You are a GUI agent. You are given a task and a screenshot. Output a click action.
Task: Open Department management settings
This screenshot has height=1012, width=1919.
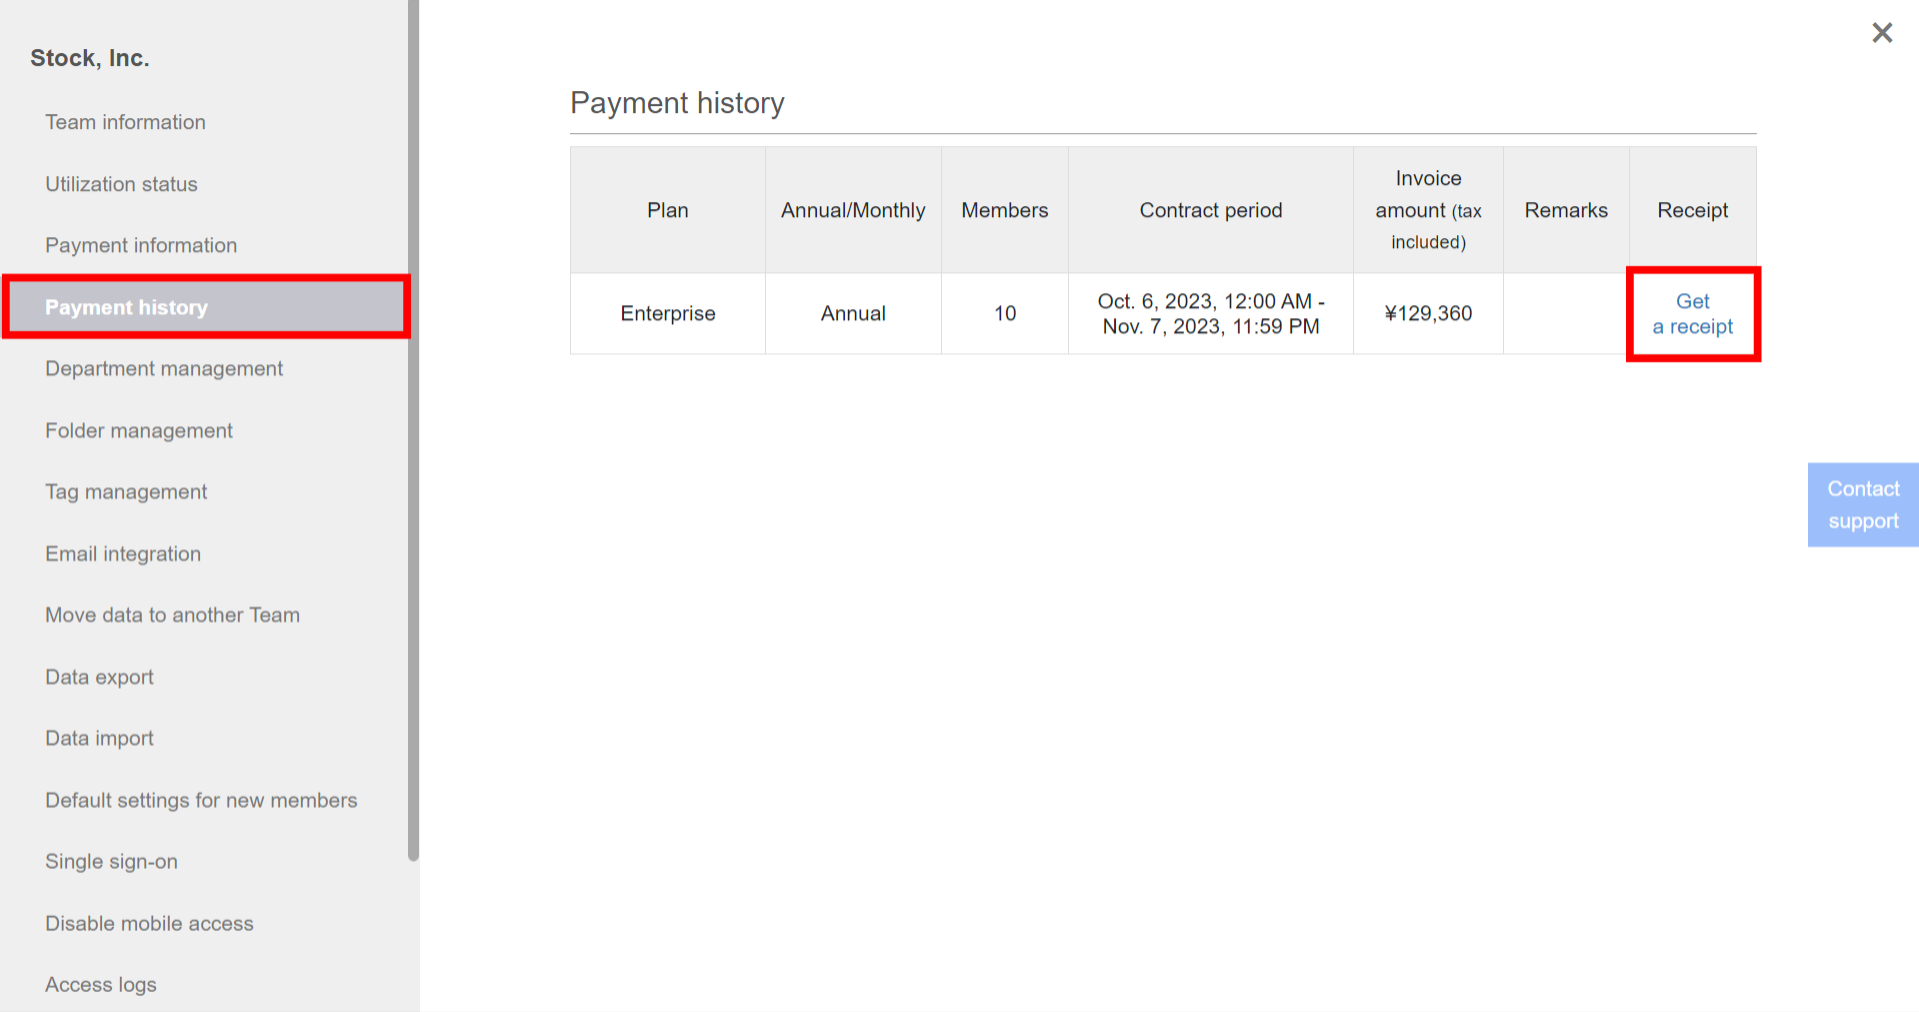pos(163,368)
